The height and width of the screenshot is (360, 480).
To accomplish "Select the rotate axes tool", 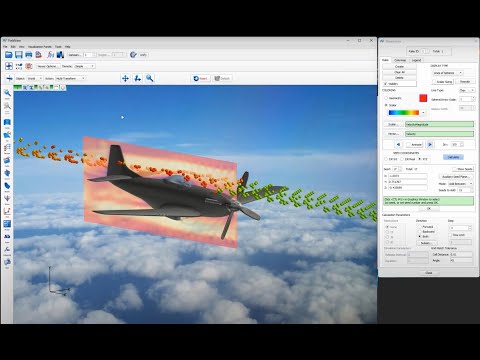I will click(x=137, y=78).
